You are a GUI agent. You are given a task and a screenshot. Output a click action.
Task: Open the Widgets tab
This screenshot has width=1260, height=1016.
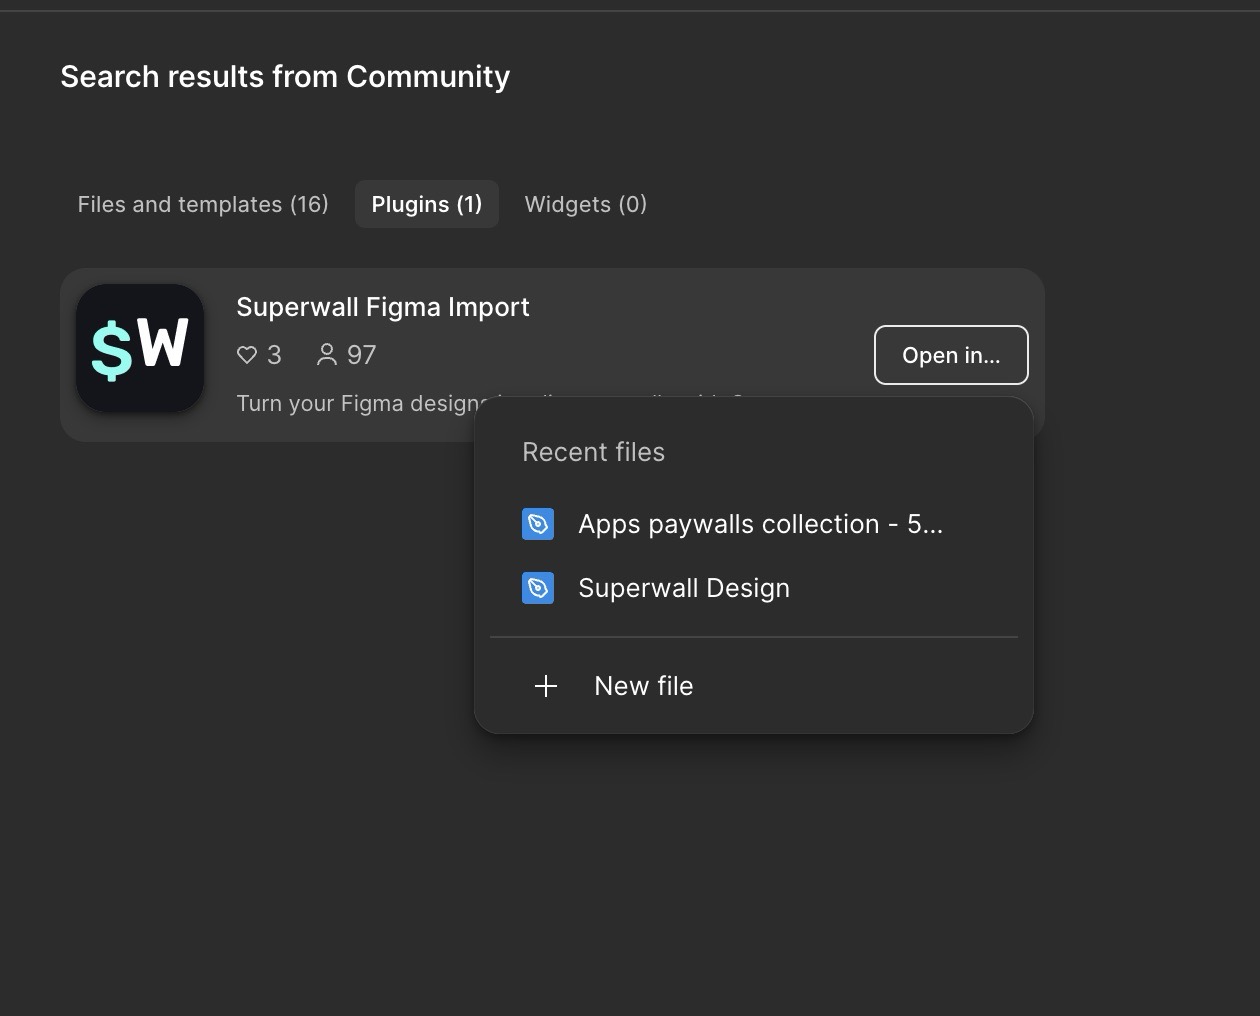pyautogui.click(x=585, y=204)
